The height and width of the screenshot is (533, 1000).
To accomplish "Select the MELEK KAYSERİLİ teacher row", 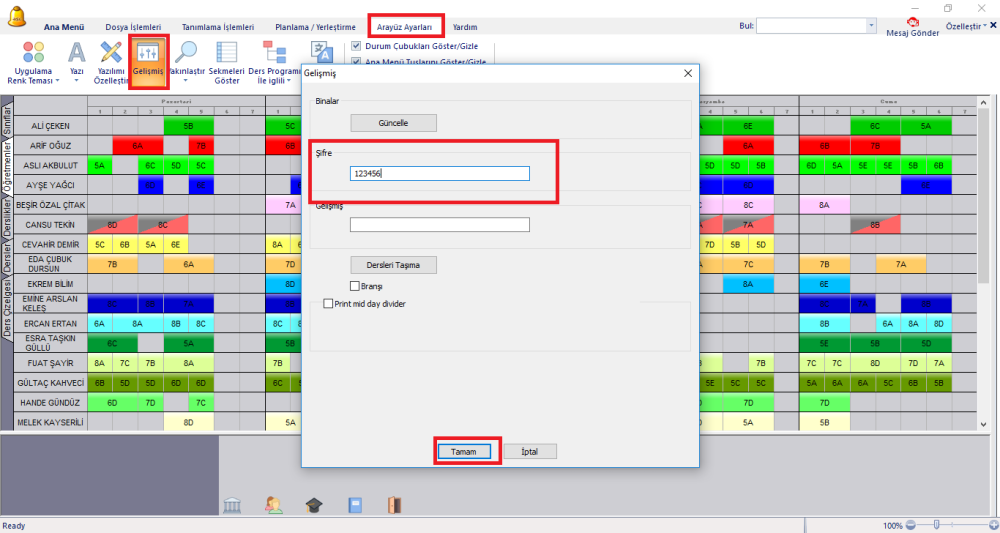I will (x=50, y=422).
